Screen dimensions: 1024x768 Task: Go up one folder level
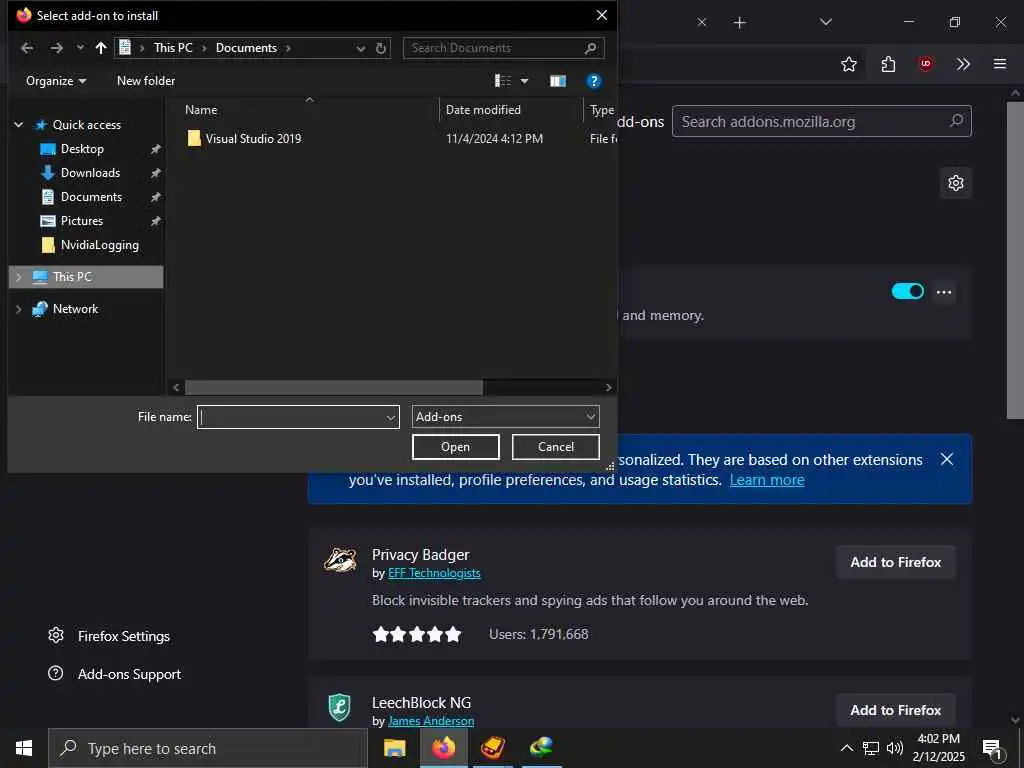(x=101, y=48)
